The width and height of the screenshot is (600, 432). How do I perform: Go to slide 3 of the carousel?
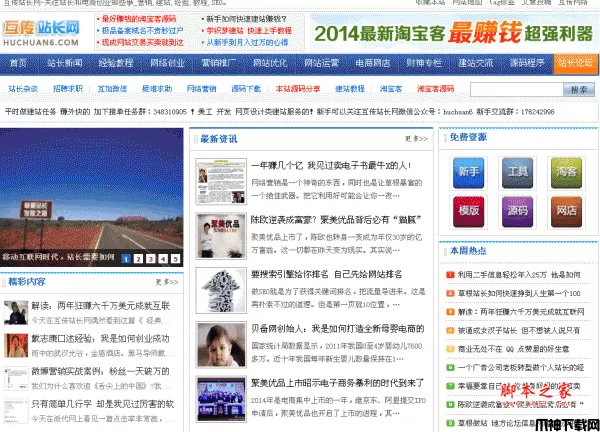(151, 259)
